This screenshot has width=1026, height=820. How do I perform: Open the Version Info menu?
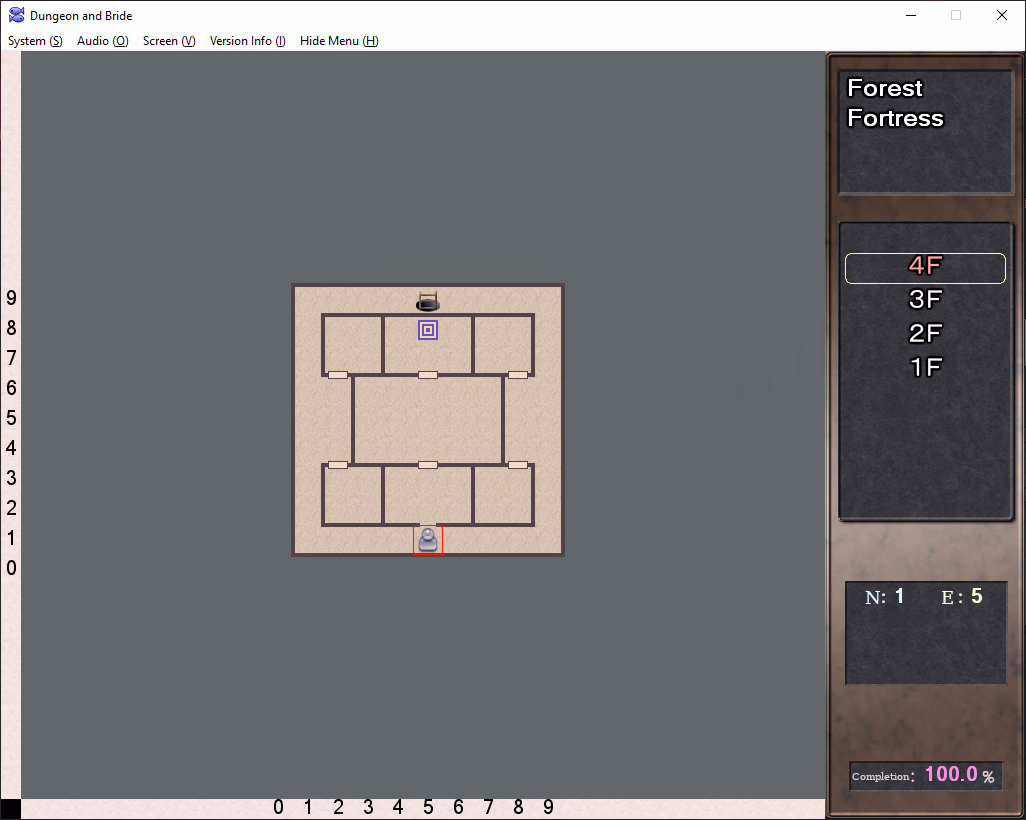pos(247,41)
